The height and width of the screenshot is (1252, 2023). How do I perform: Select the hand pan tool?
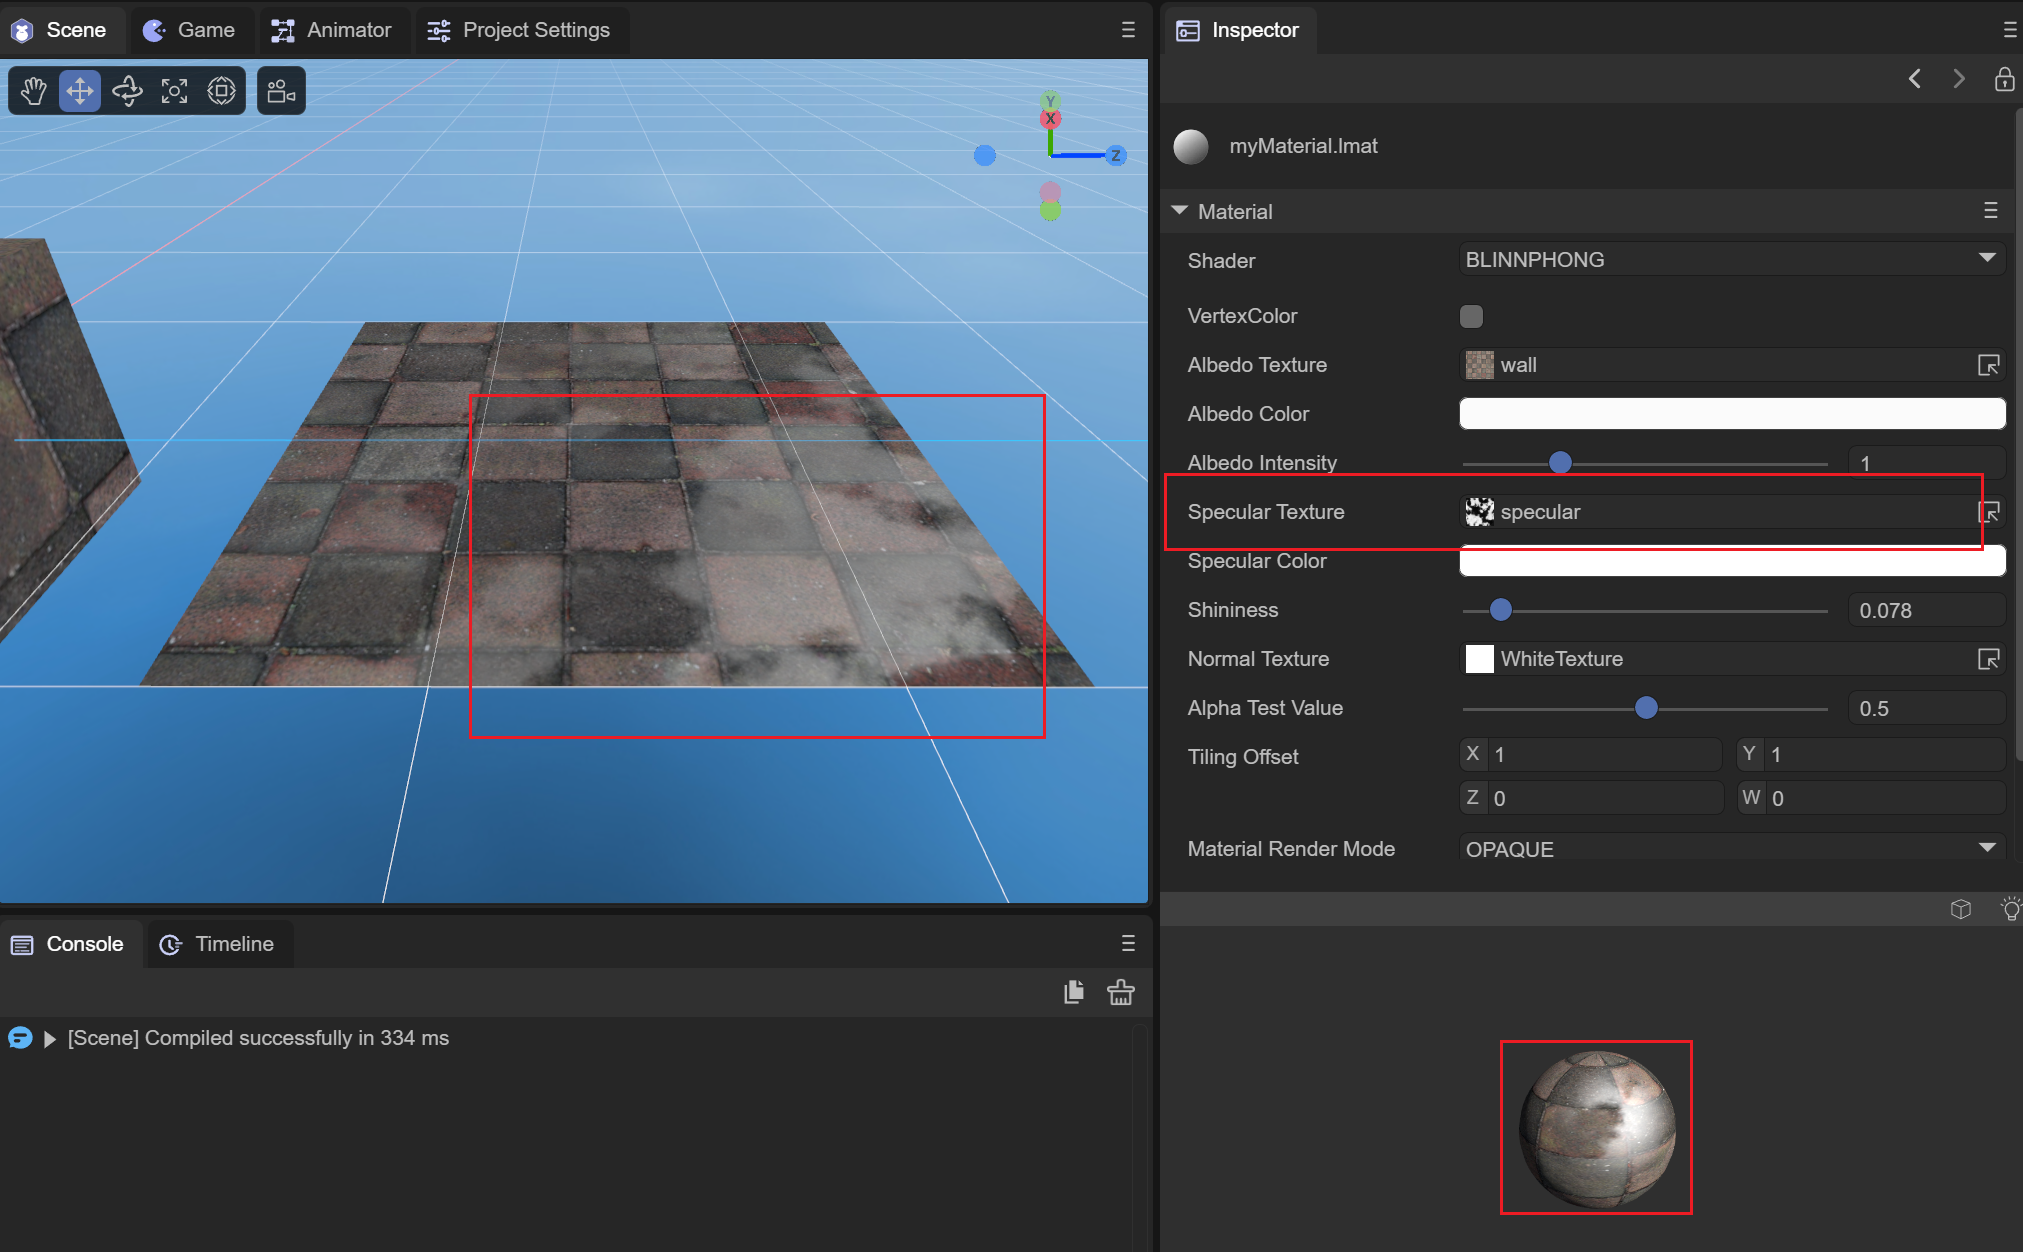[33, 91]
